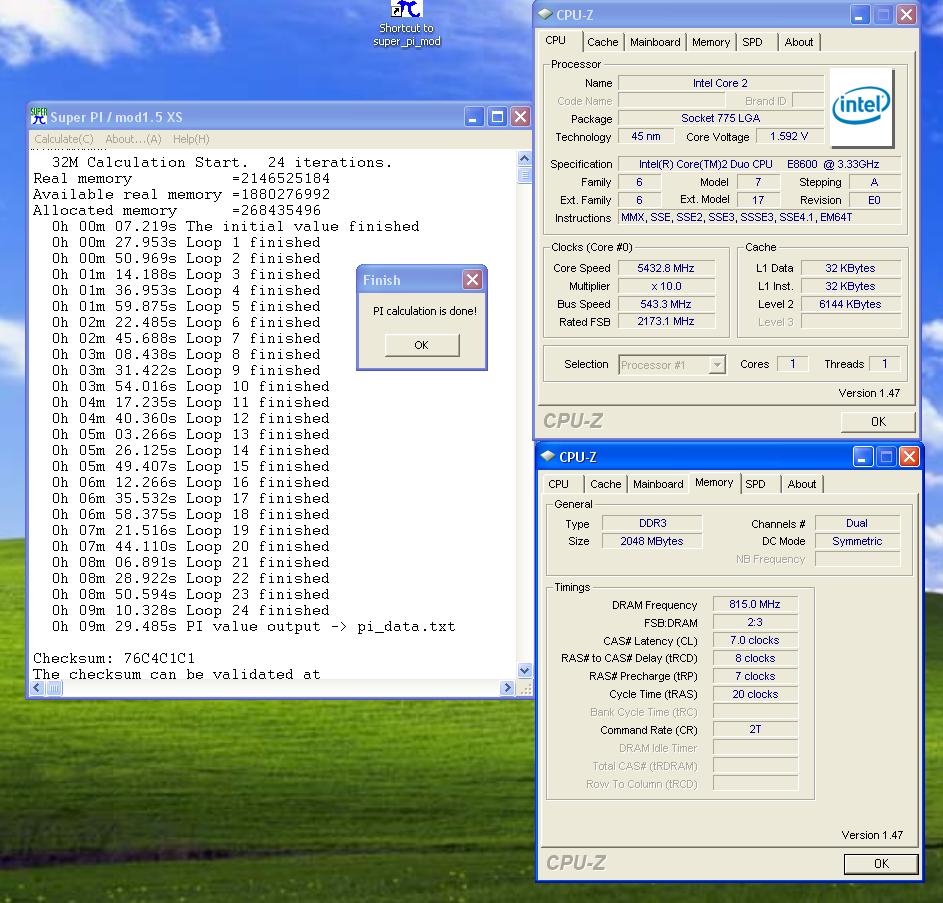The image size is (943, 903).
Task: Open the Calculate(C) menu in Super PI
Action: (64, 139)
